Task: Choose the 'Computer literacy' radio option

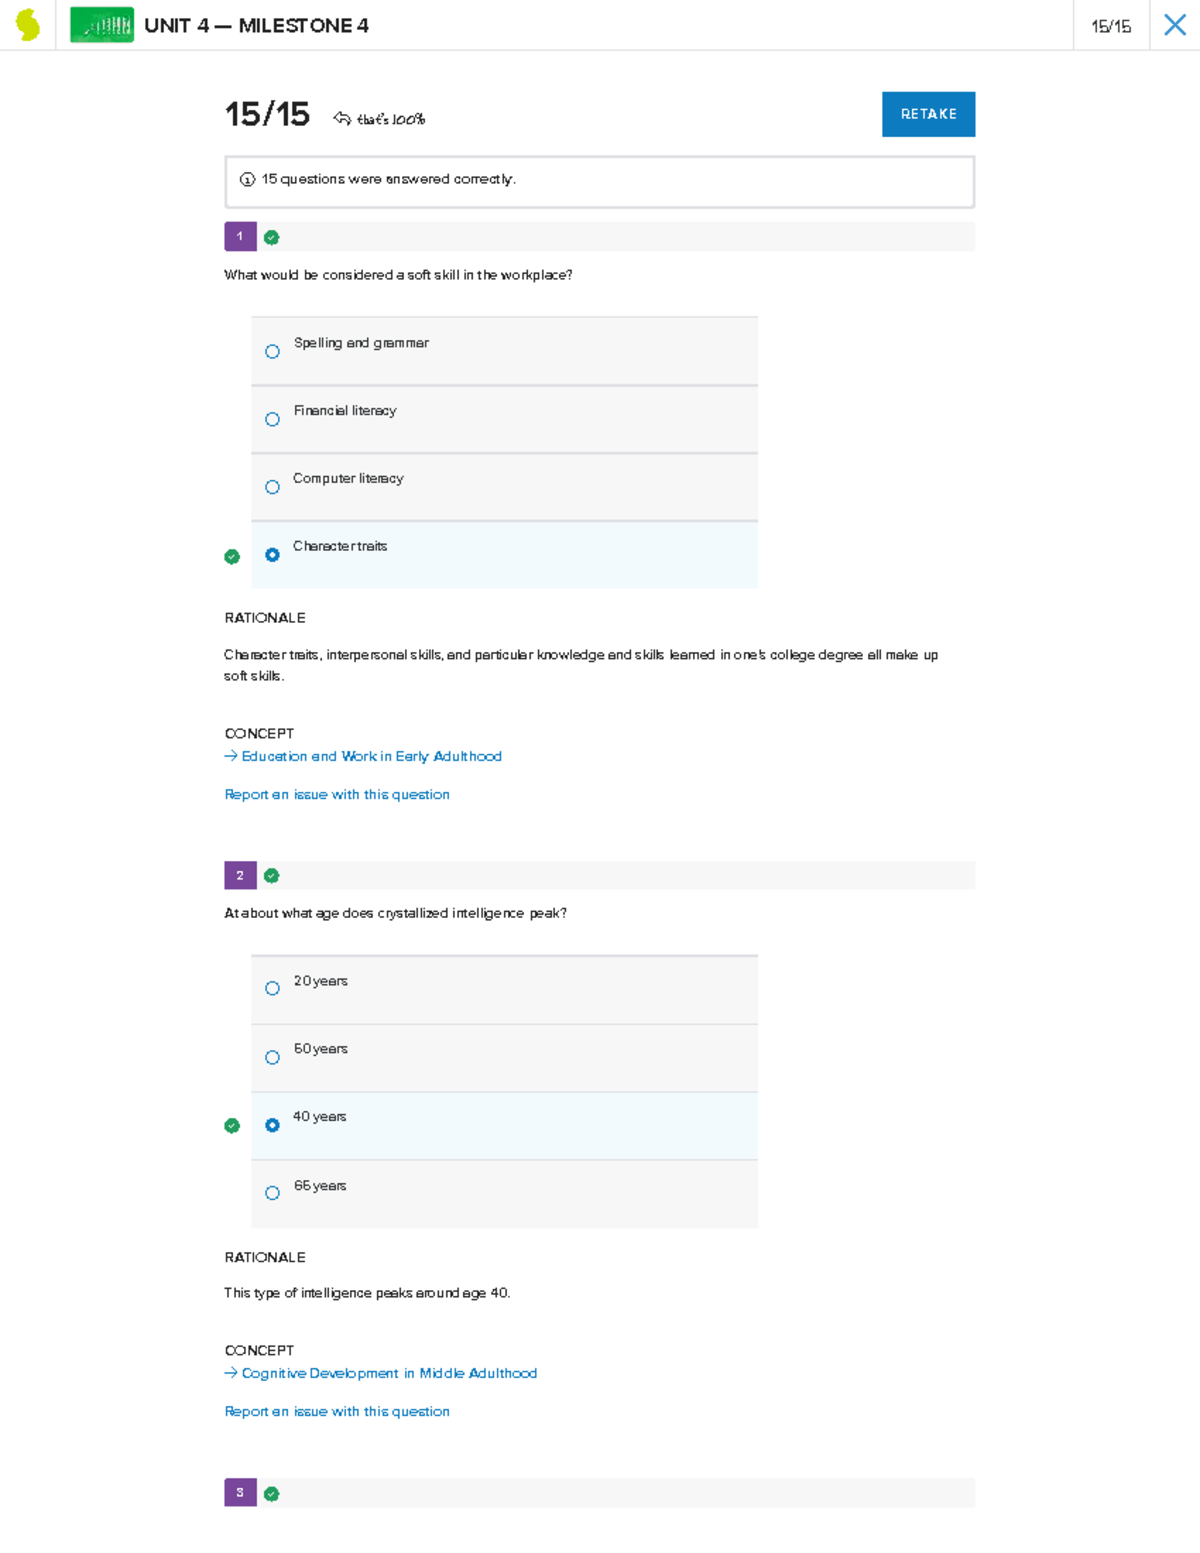Action: 272,488
